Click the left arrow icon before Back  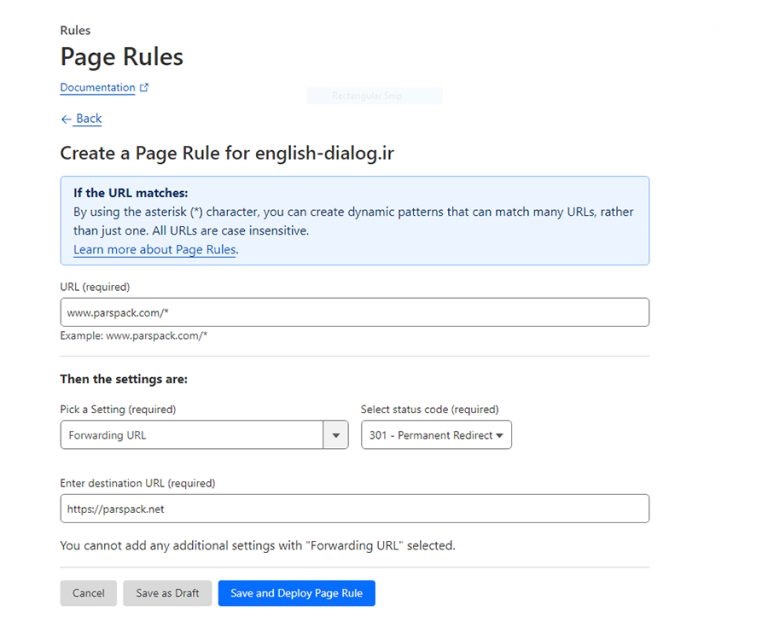pos(66,119)
